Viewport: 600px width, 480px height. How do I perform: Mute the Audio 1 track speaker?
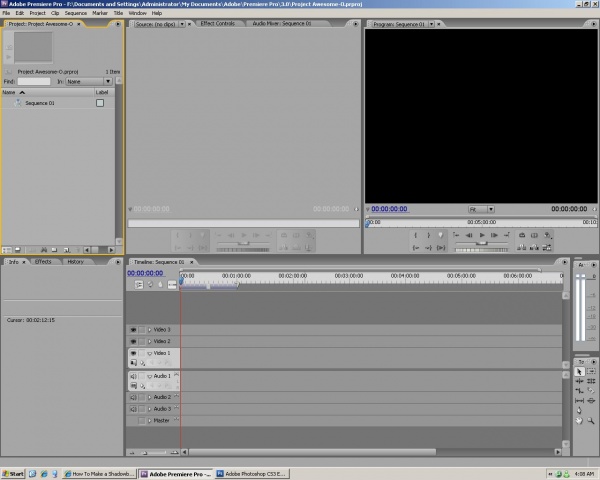(x=132, y=376)
